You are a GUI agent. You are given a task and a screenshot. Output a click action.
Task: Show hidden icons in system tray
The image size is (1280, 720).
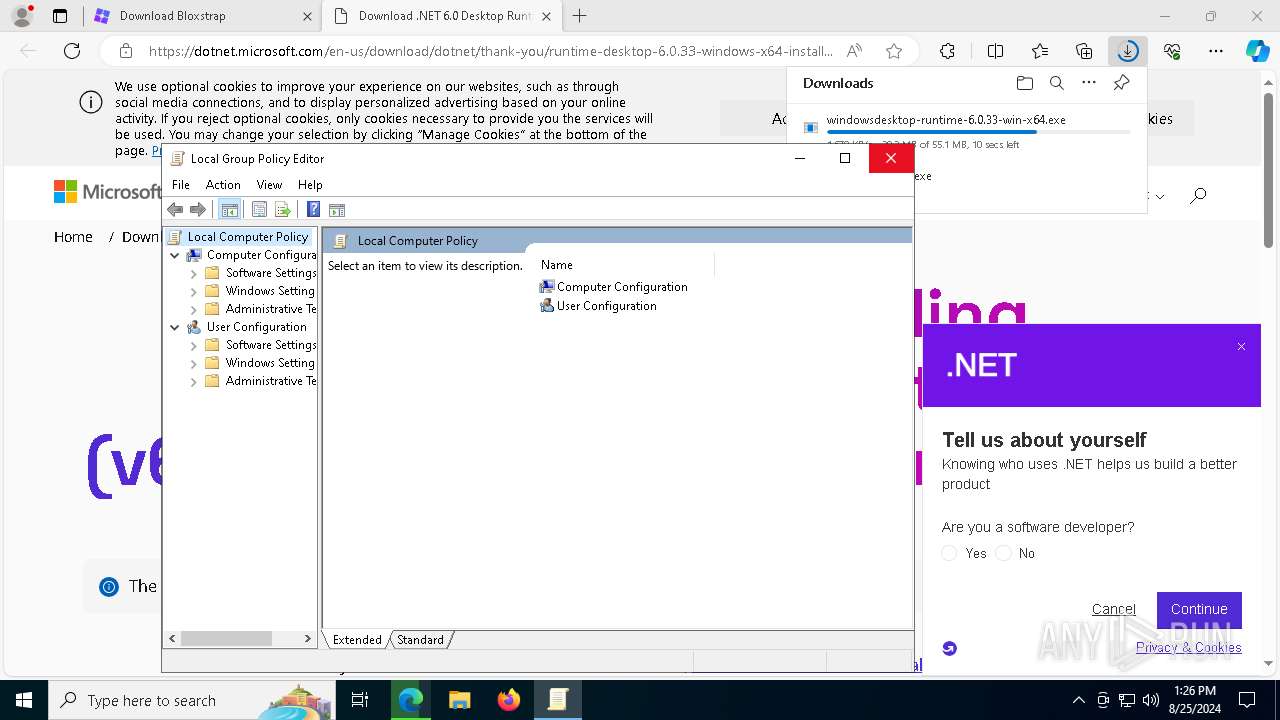coord(1078,700)
